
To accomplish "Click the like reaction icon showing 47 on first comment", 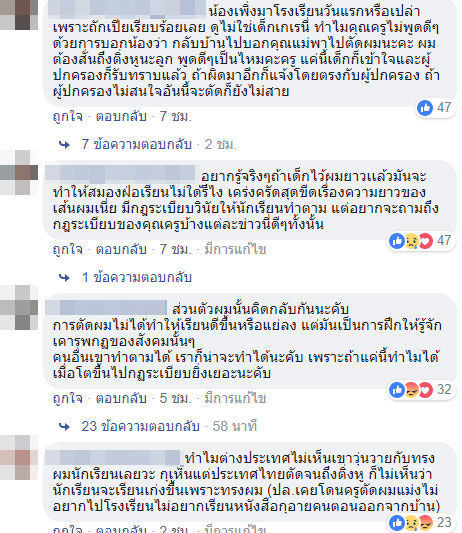I will [425, 108].
